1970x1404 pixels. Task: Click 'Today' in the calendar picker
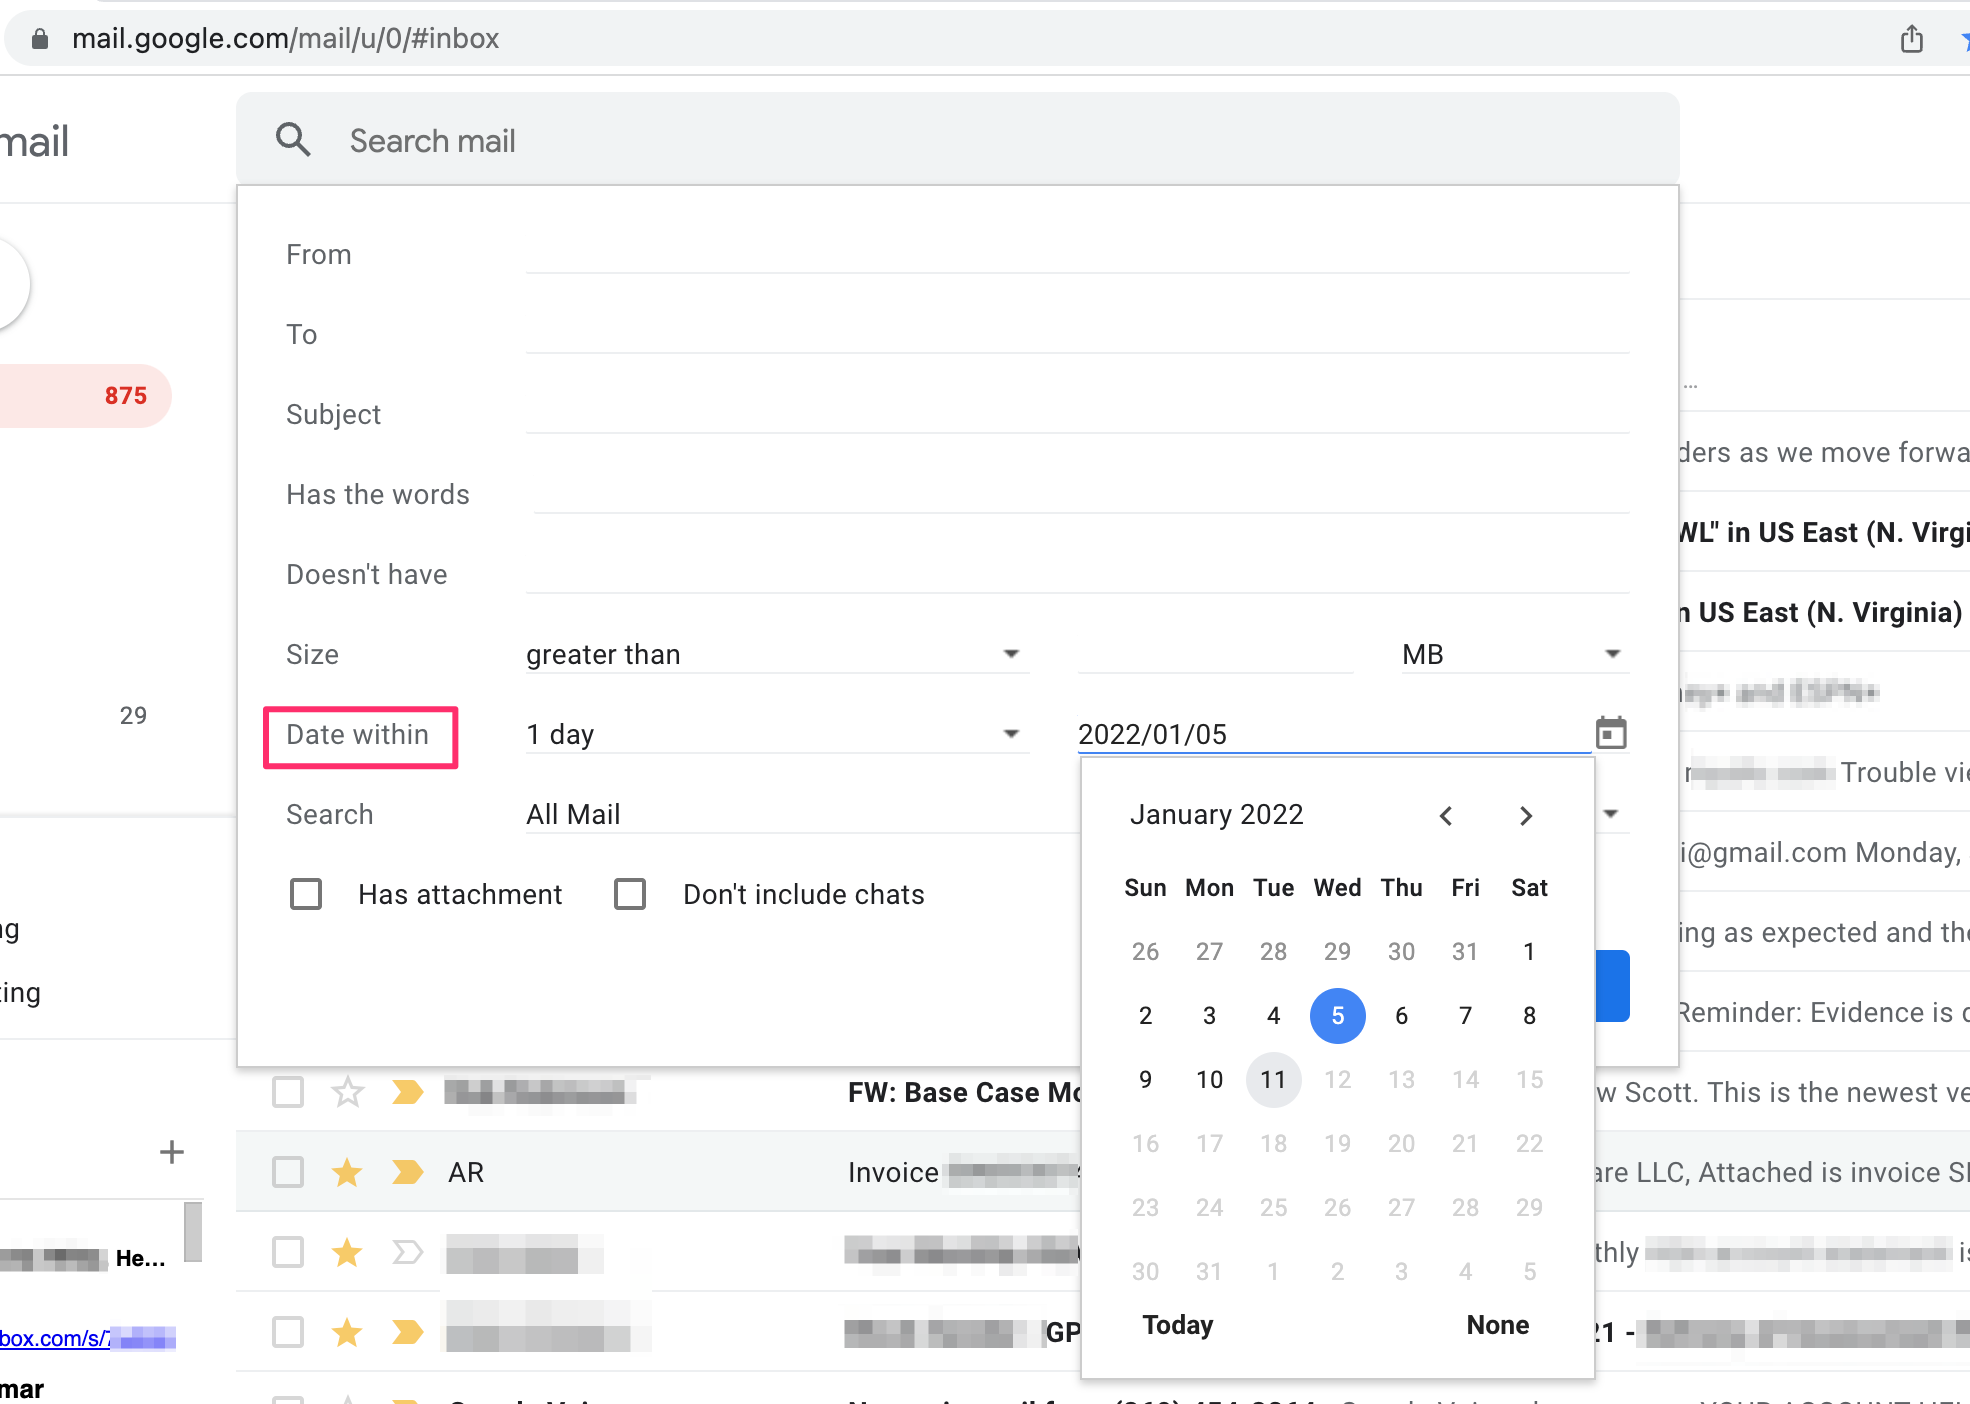coord(1177,1325)
